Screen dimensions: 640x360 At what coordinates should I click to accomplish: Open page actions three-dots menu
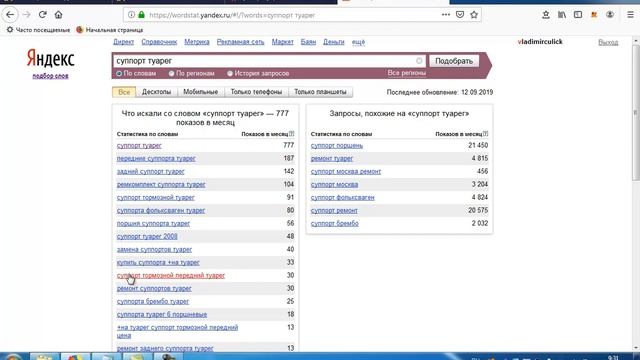pos(446,15)
